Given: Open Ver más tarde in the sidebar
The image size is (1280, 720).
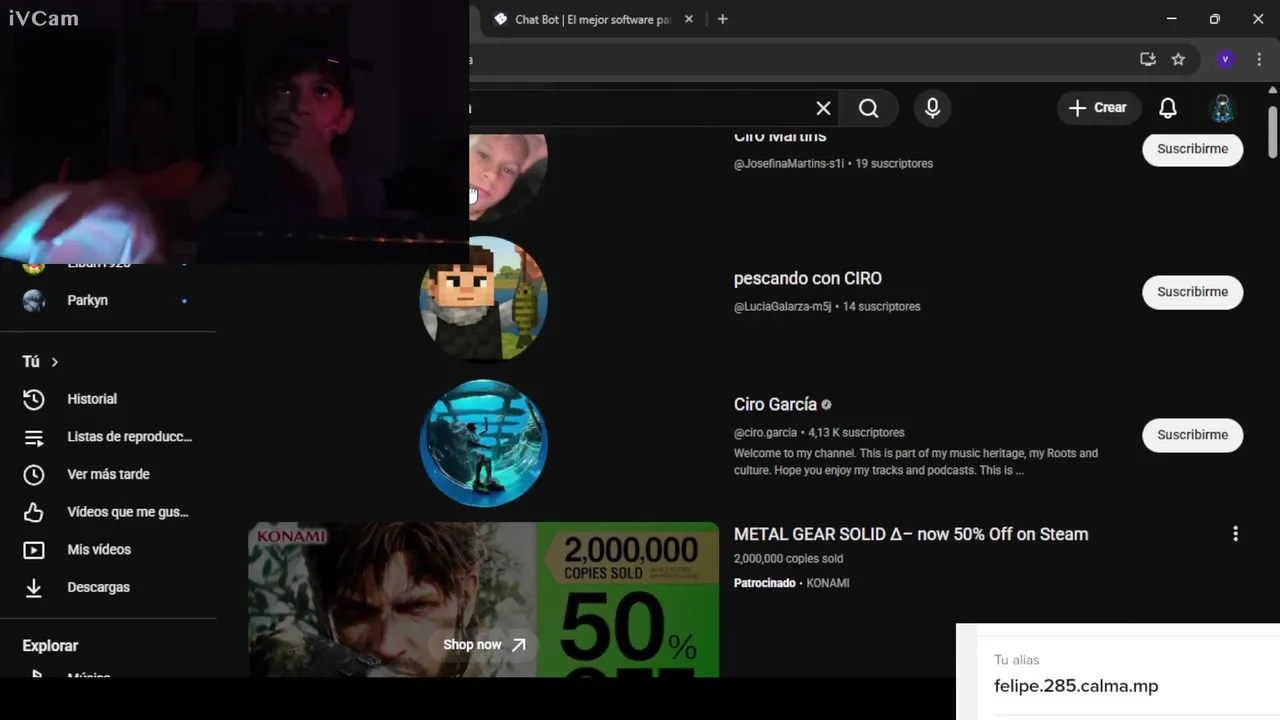Looking at the screenshot, I should click(107, 474).
